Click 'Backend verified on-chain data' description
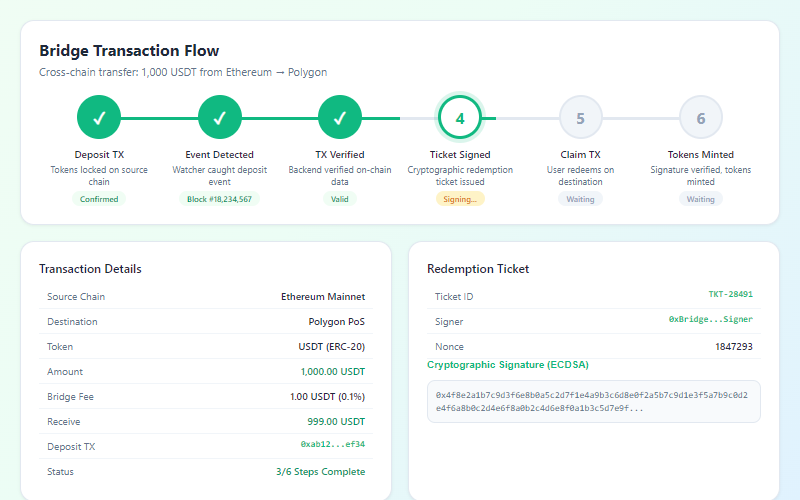The image size is (800, 500). [x=340, y=176]
